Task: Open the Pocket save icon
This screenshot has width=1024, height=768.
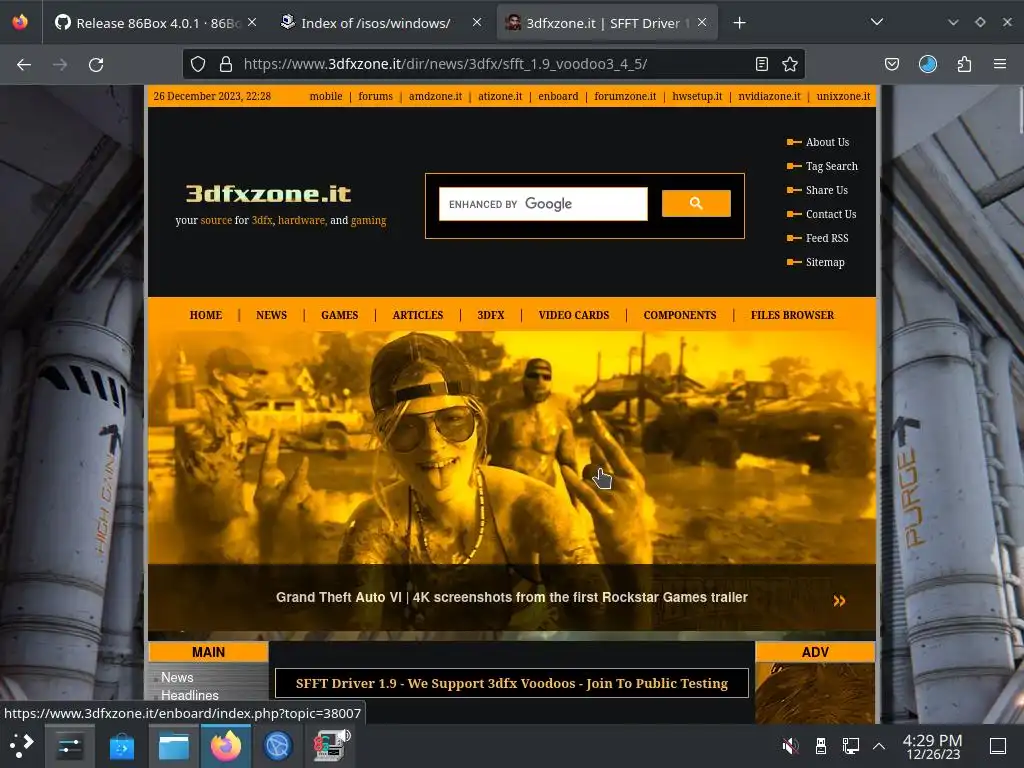Action: point(892,64)
